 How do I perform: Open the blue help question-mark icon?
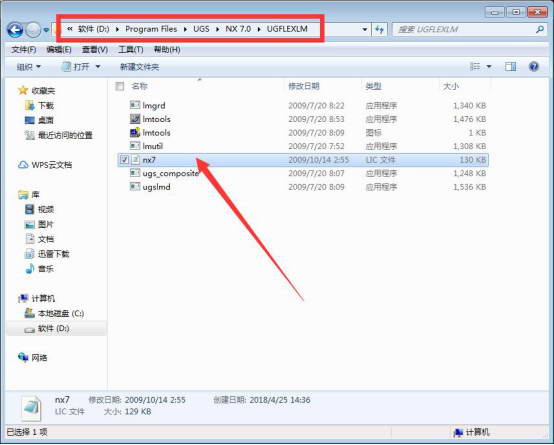point(534,66)
